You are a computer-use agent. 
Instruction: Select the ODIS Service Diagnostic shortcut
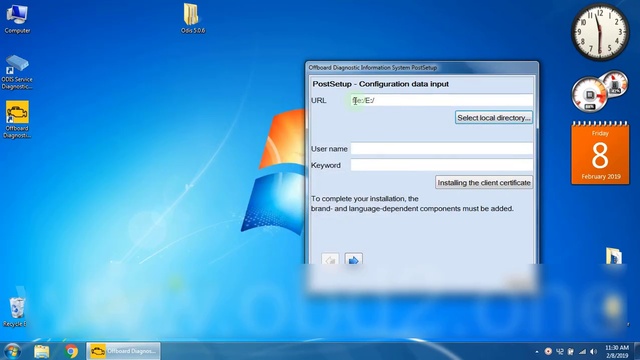coord(17,72)
